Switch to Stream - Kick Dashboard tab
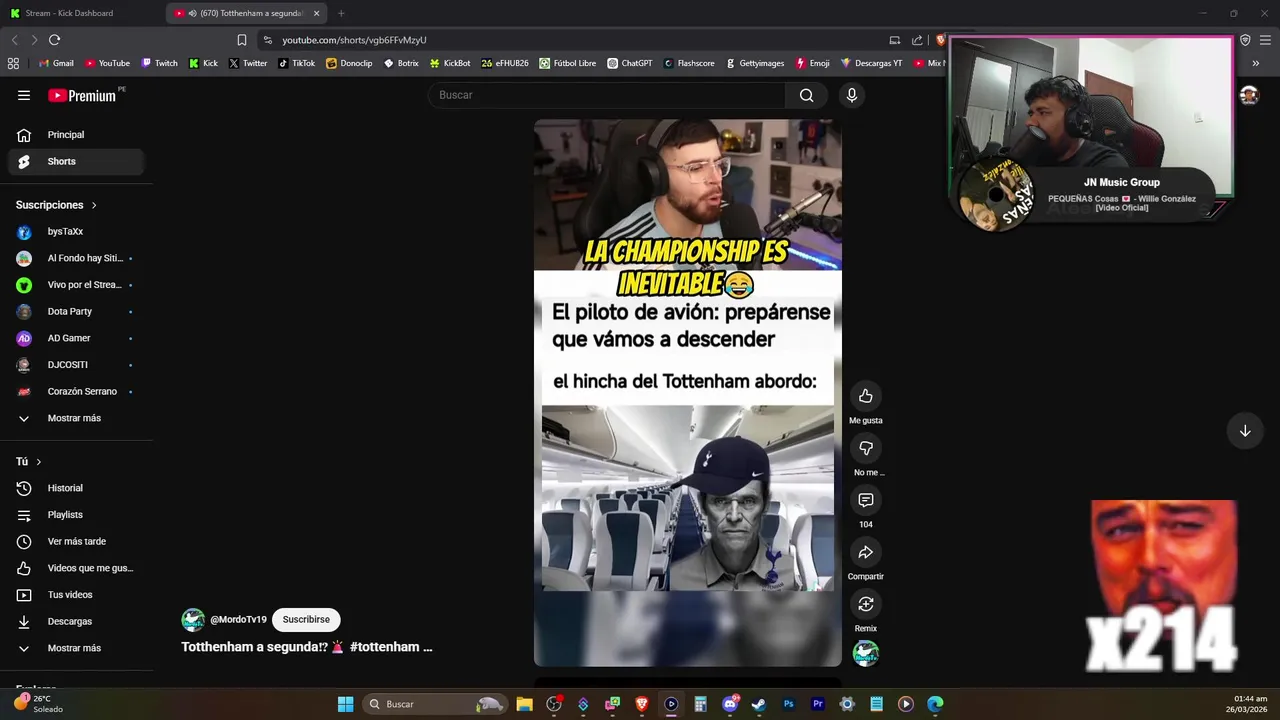 pyautogui.click(x=82, y=13)
